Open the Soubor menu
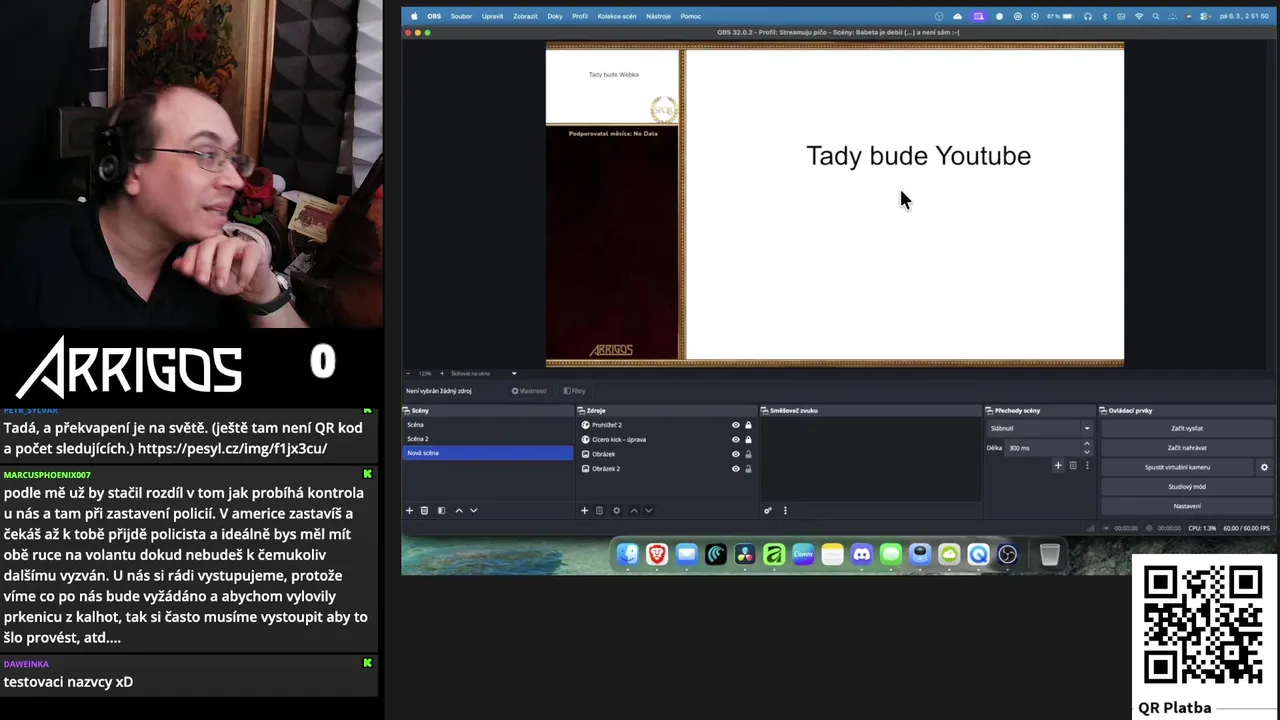This screenshot has height=720, width=1280. pos(461,16)
